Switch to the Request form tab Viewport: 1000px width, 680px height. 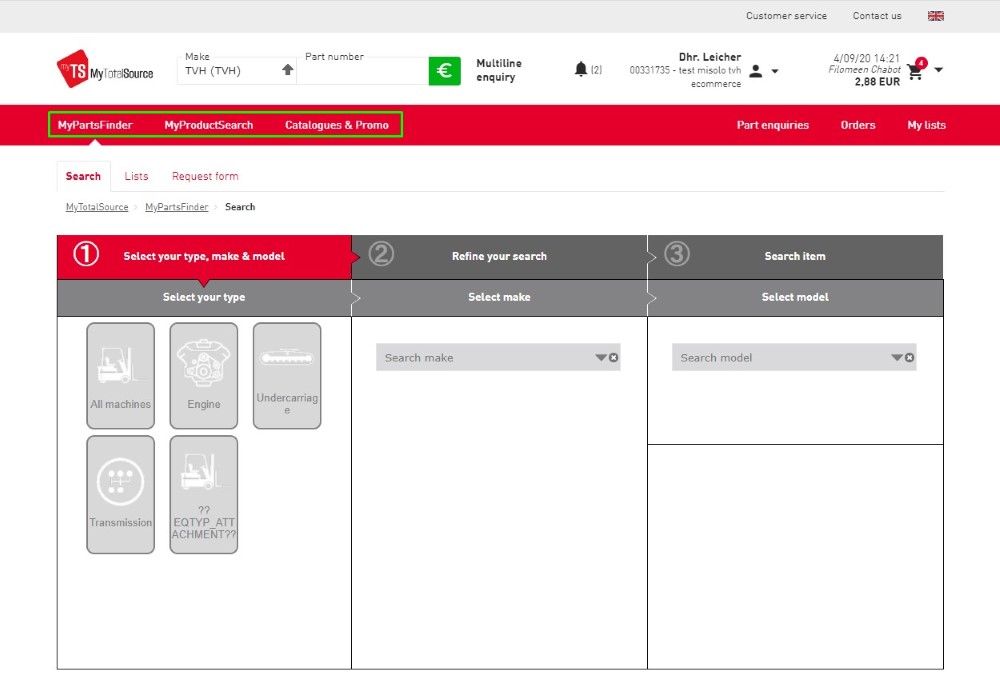205,176
